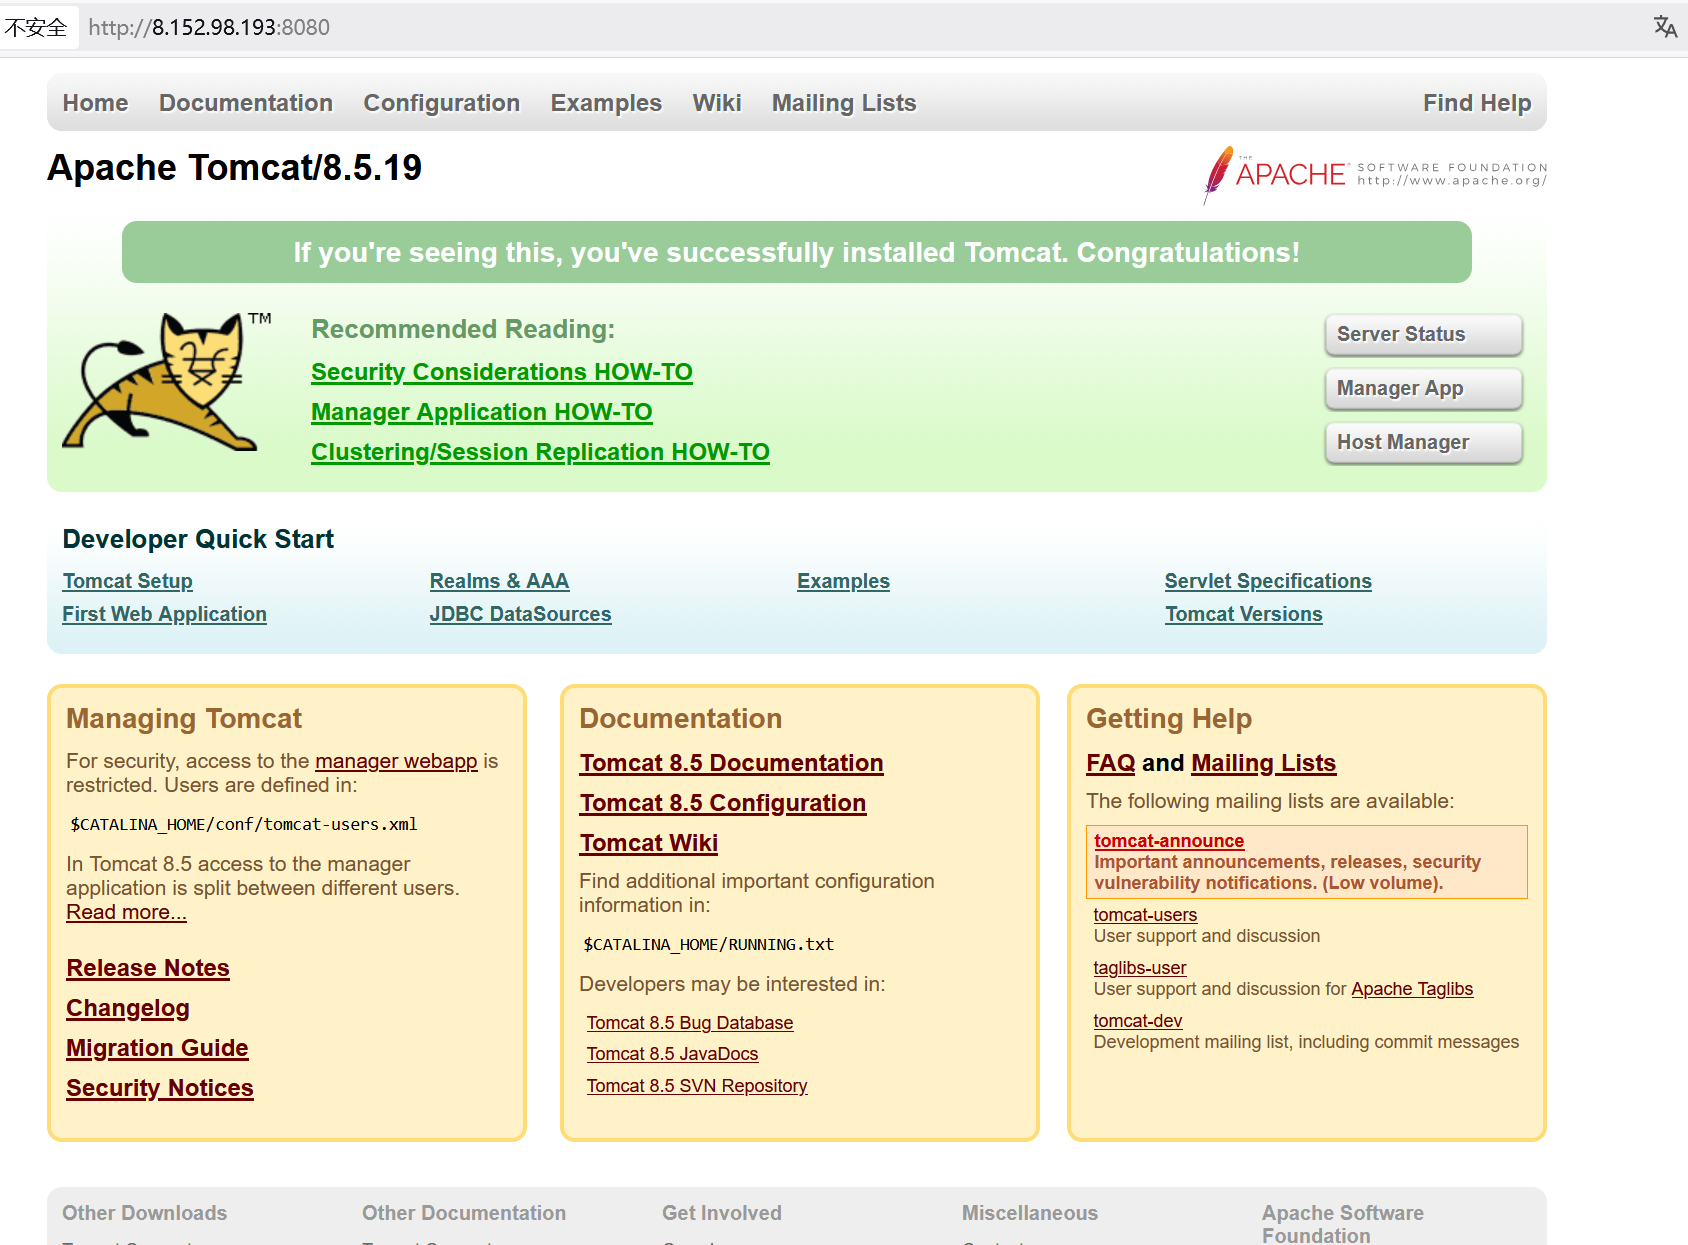This screenshot has height=1245, width=1688.
Task: Open Documentation in the top navigation
Action: tap(246, 103)
